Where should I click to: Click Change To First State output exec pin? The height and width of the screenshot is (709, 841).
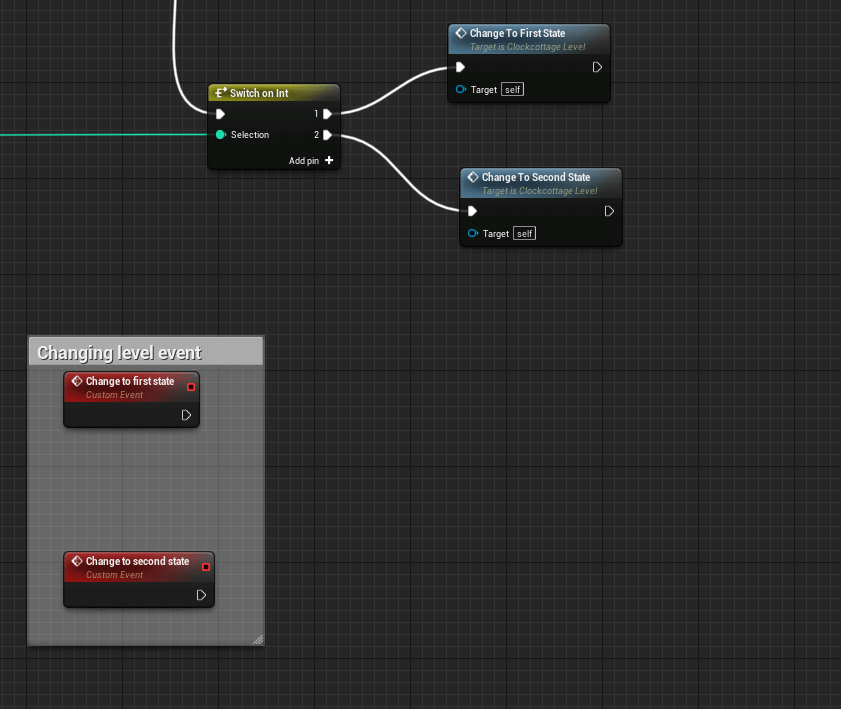pyautogui.click(x=597, y=67)
